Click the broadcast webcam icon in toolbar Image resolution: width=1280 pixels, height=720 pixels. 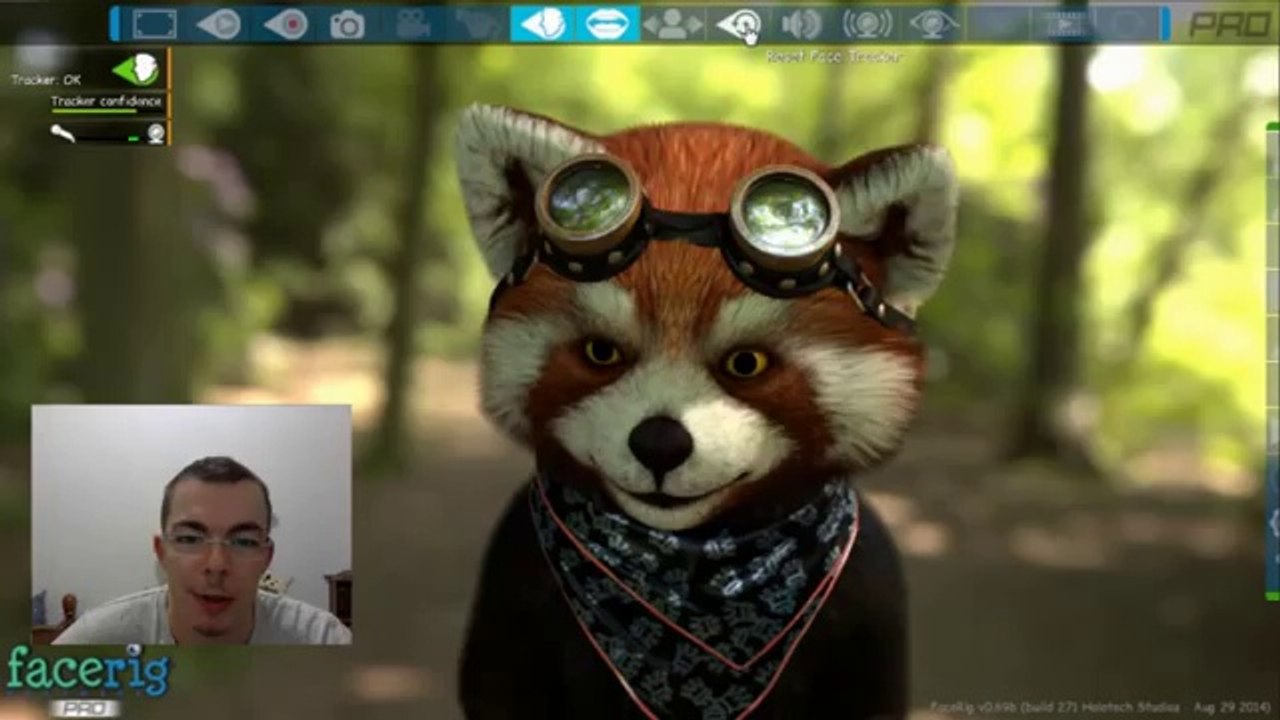(x=867, y=24)
